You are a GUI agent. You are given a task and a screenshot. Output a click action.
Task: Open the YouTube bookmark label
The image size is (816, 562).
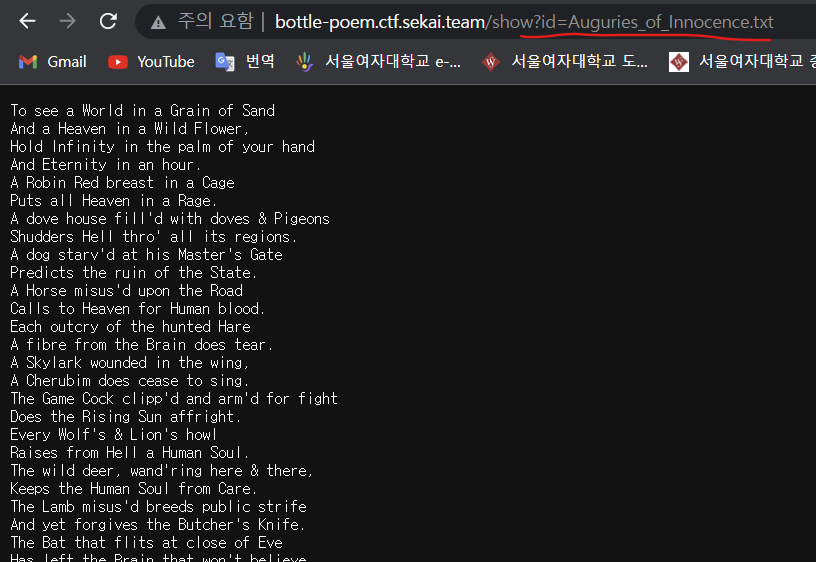coord(166,62)
